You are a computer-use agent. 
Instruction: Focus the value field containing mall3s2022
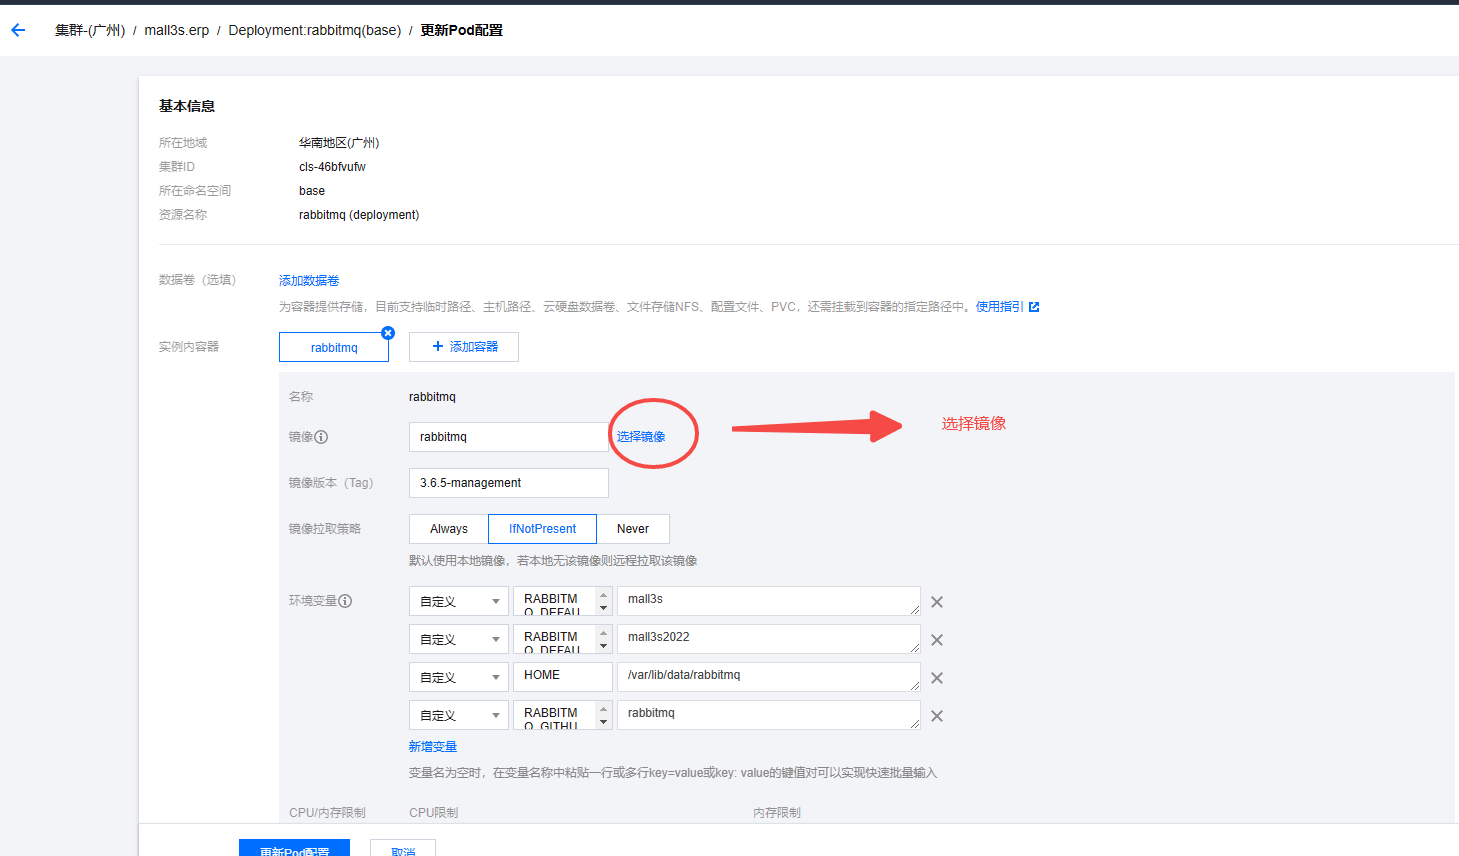click(x=769, y=639)
